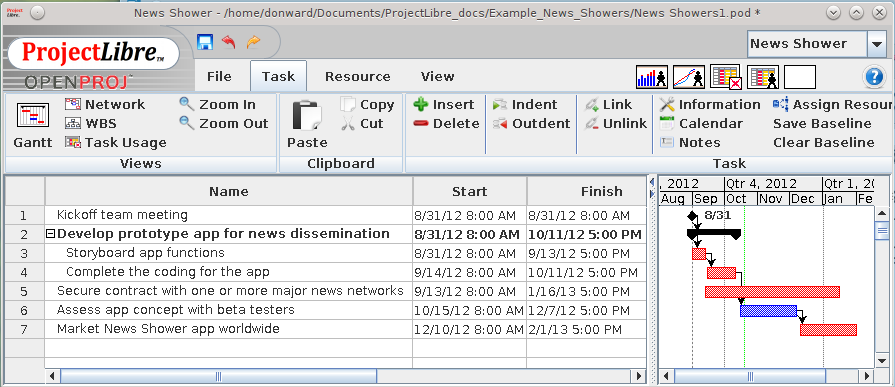Image resolution: width=895 pixels, height=387 pixels.
Task: Cut the selected task
Action: pos(362,123)
